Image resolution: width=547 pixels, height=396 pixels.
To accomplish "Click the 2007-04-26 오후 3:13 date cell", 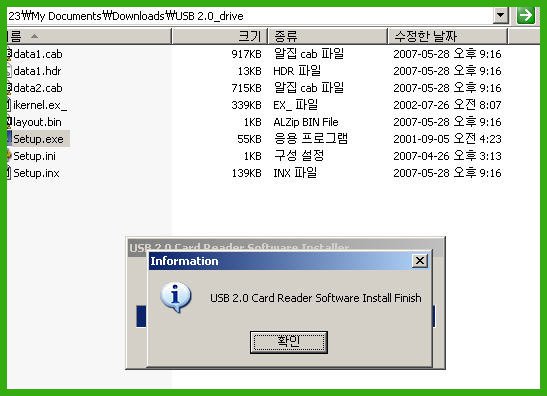I will coord(447,156).
